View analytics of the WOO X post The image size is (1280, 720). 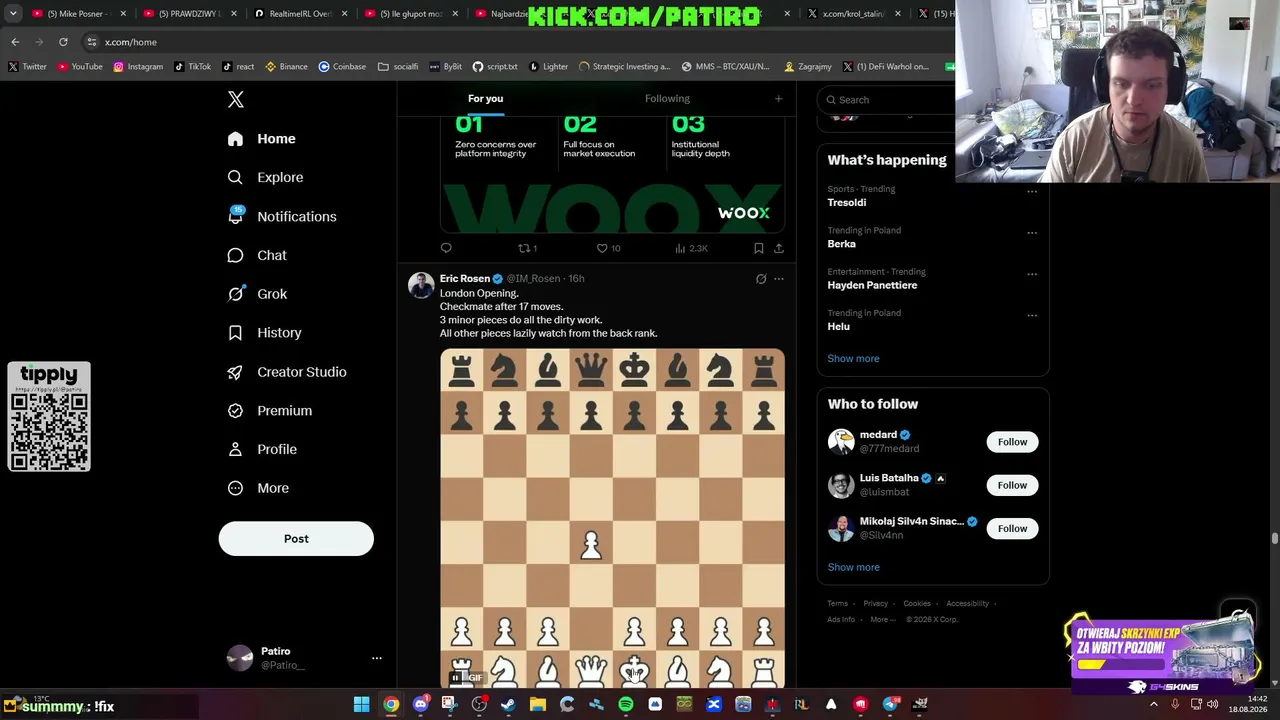point(691,248)
